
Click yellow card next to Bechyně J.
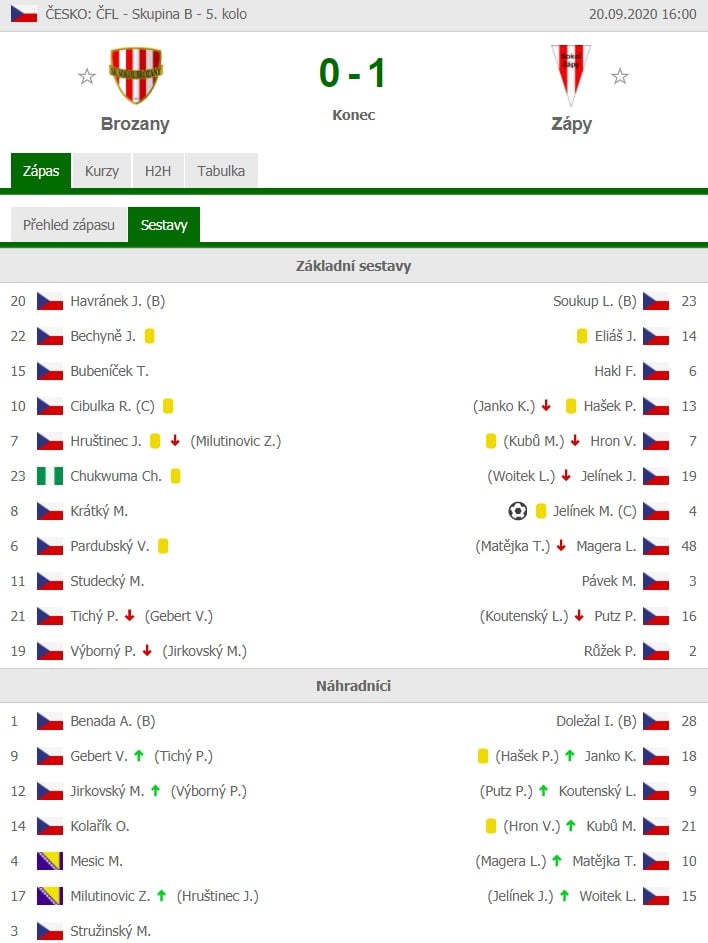coord(150,336)
